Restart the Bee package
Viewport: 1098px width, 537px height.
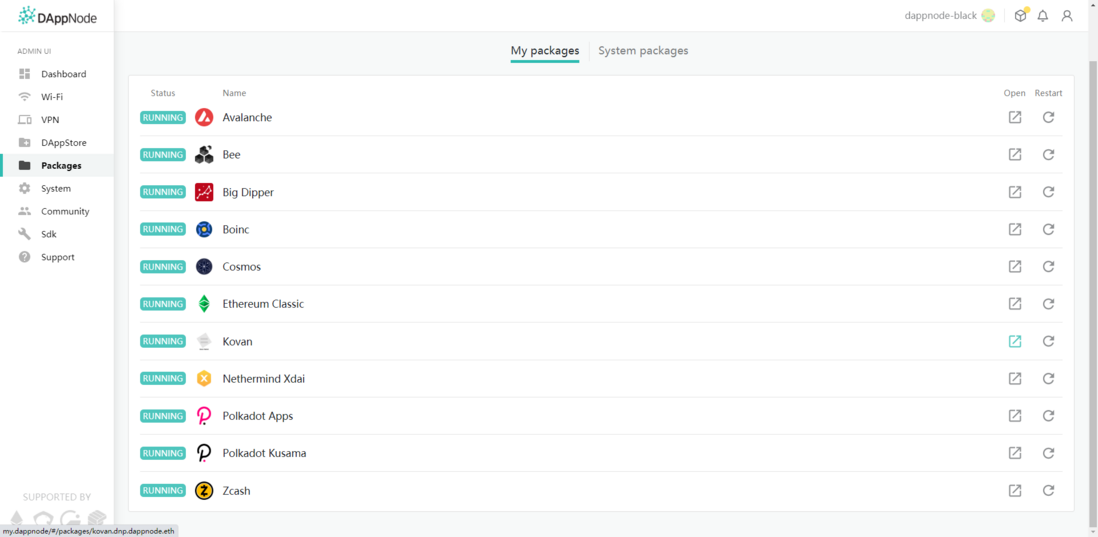click(1048, 154)
